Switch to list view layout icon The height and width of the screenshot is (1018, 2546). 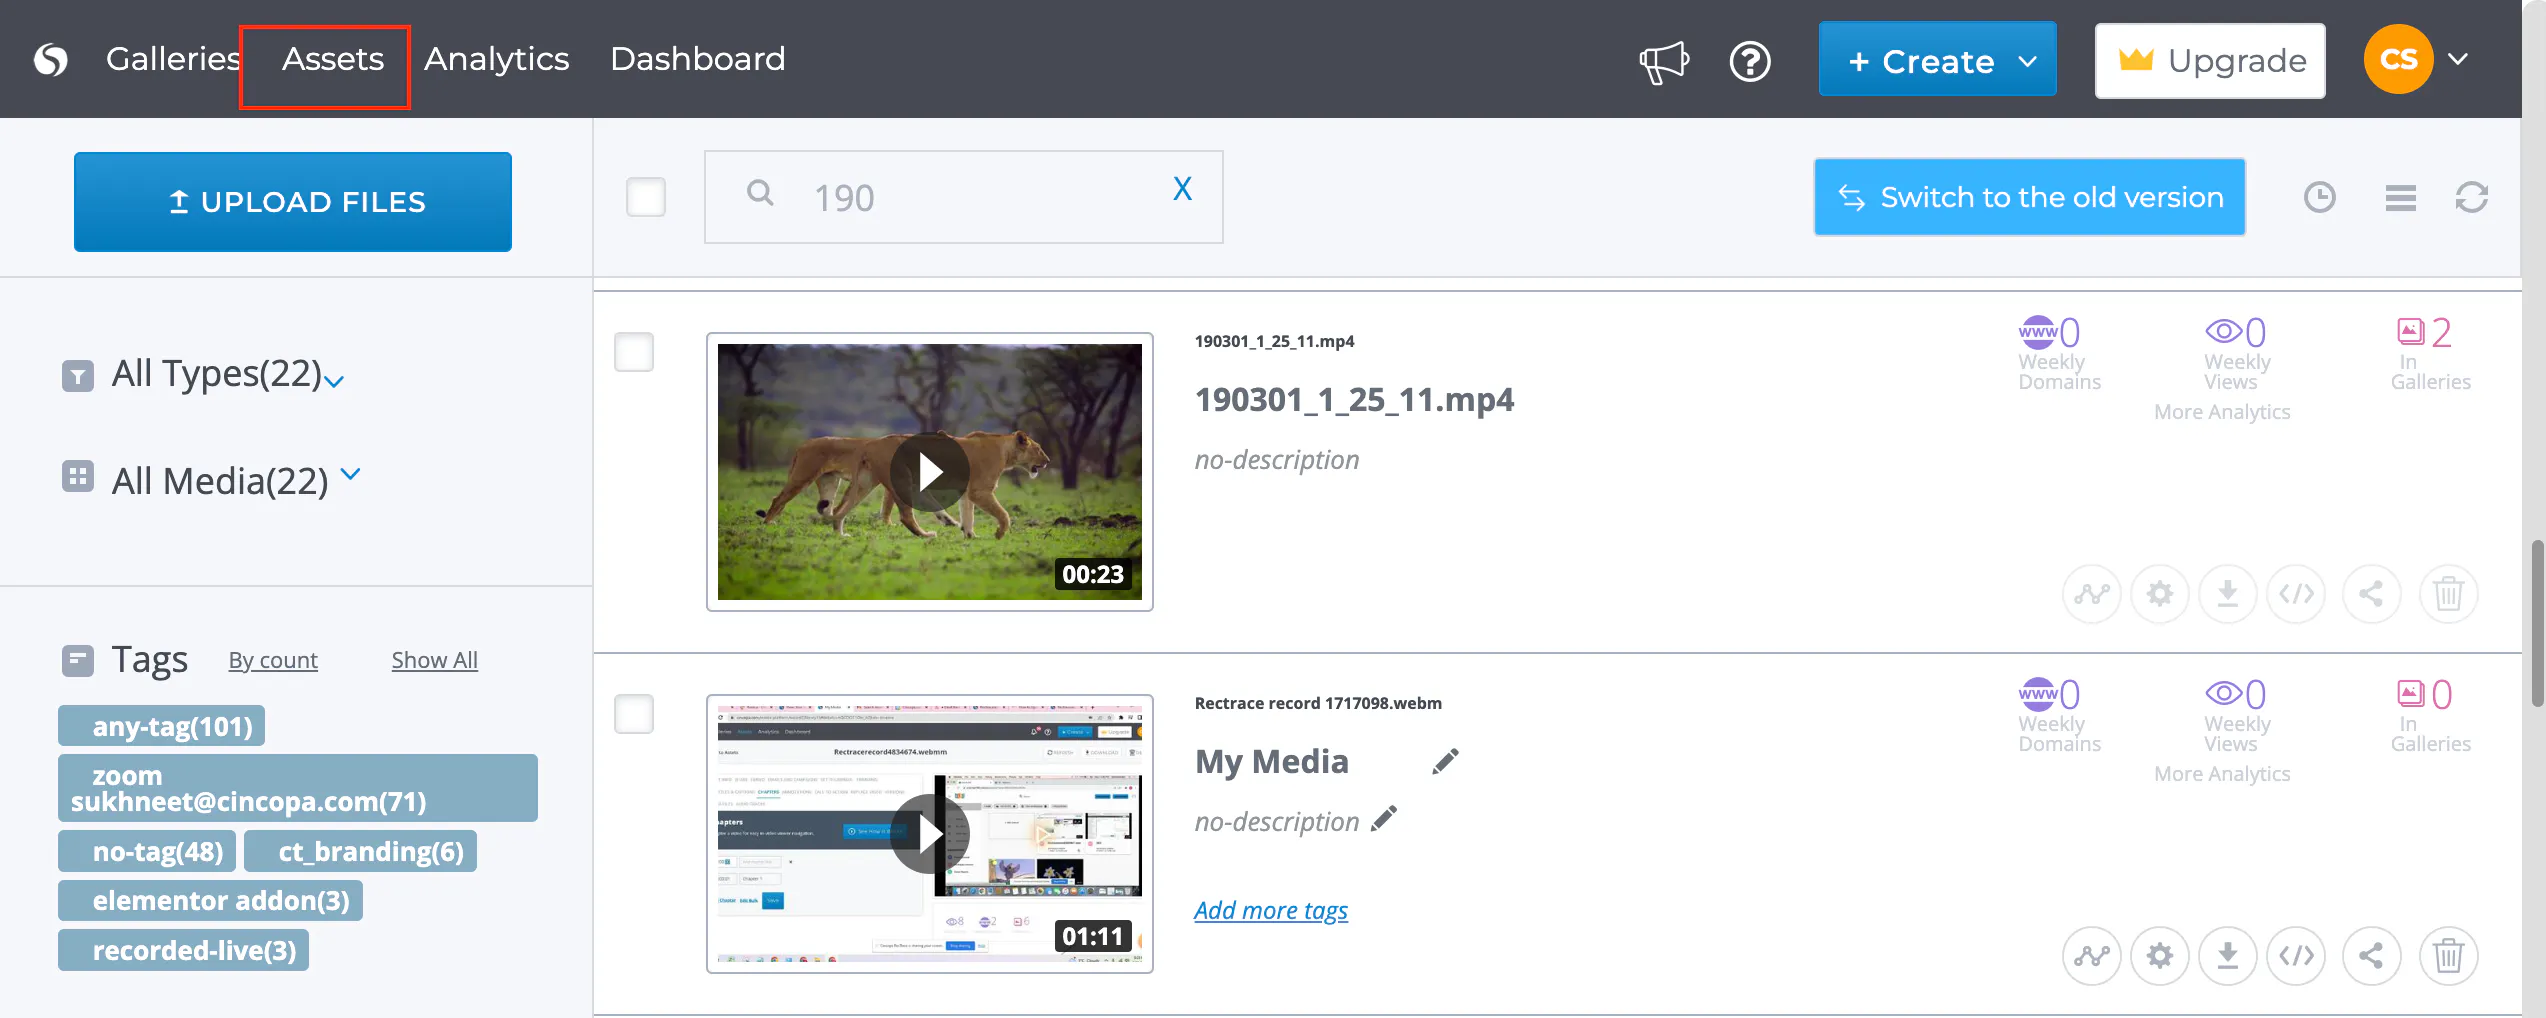click(x=2400, y=198)
